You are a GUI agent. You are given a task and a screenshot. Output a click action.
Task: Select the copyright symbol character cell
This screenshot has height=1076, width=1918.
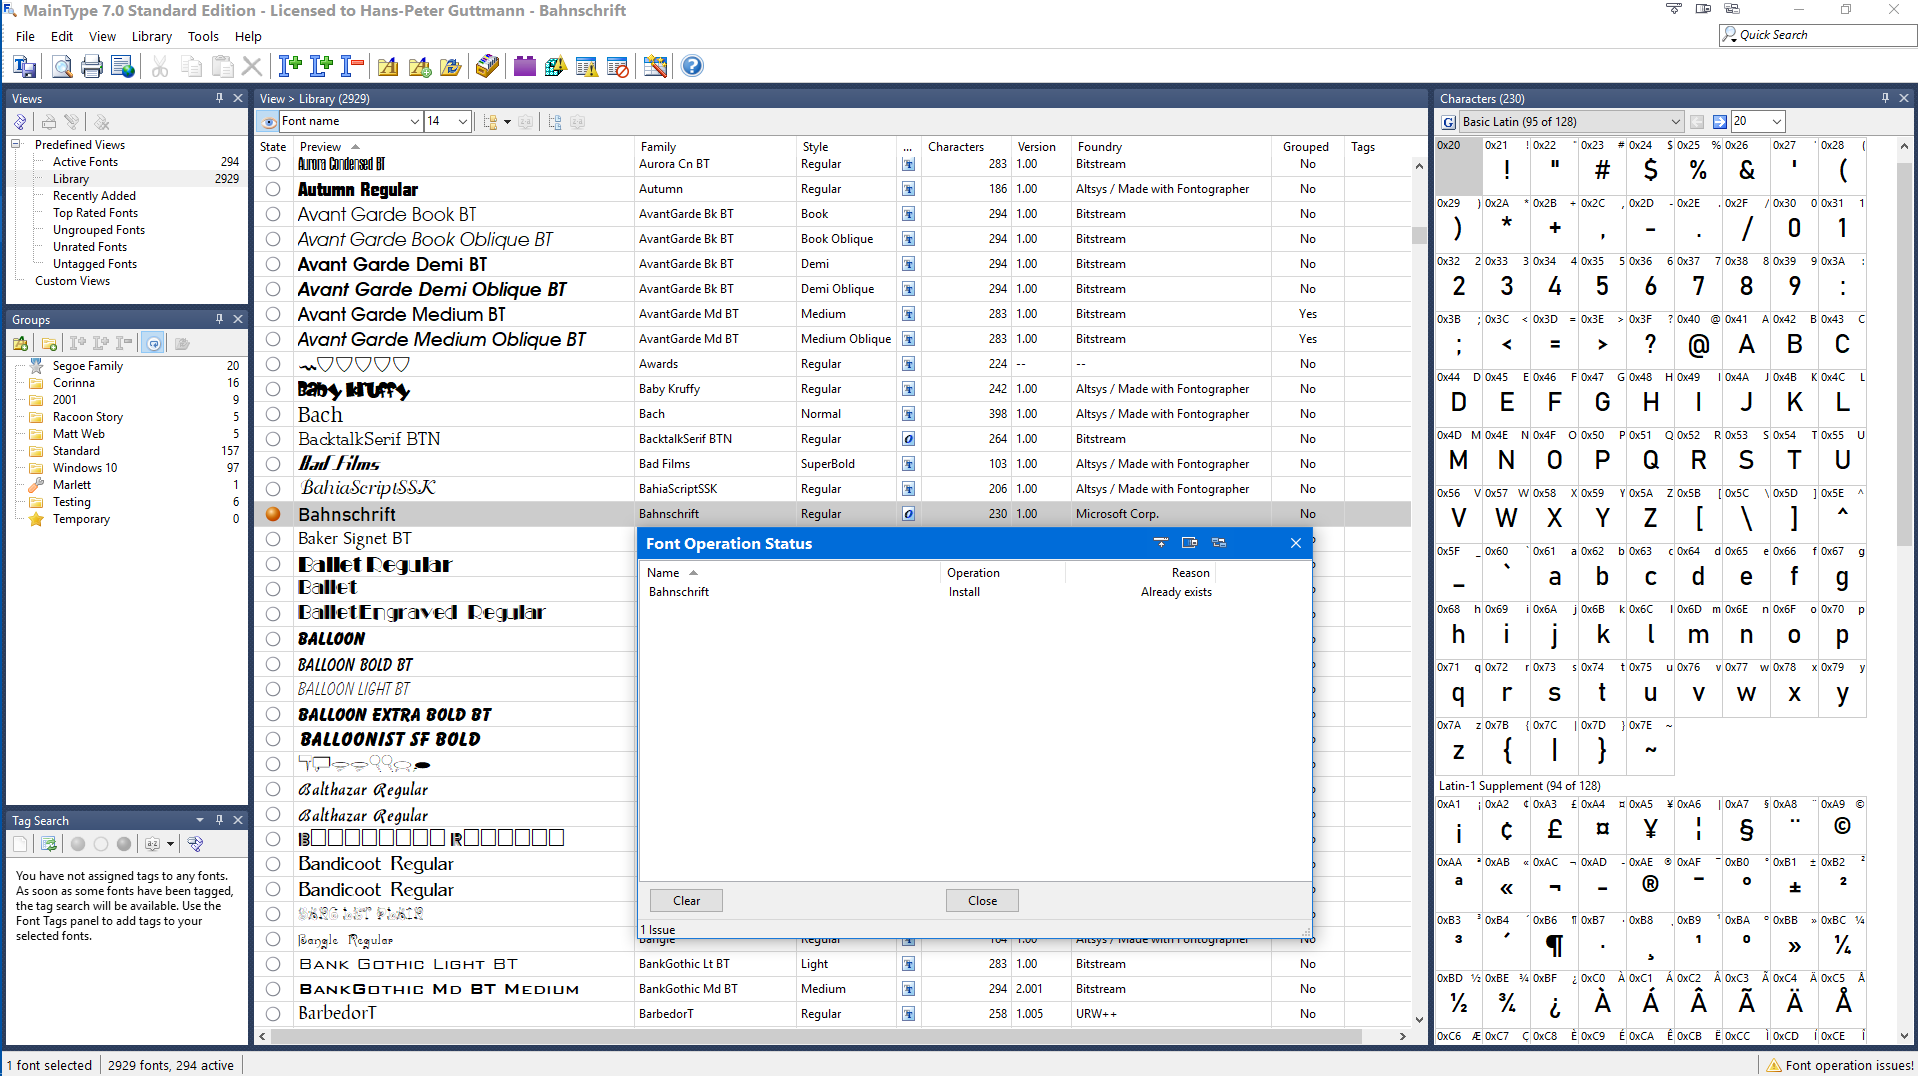coord(1842,826)
